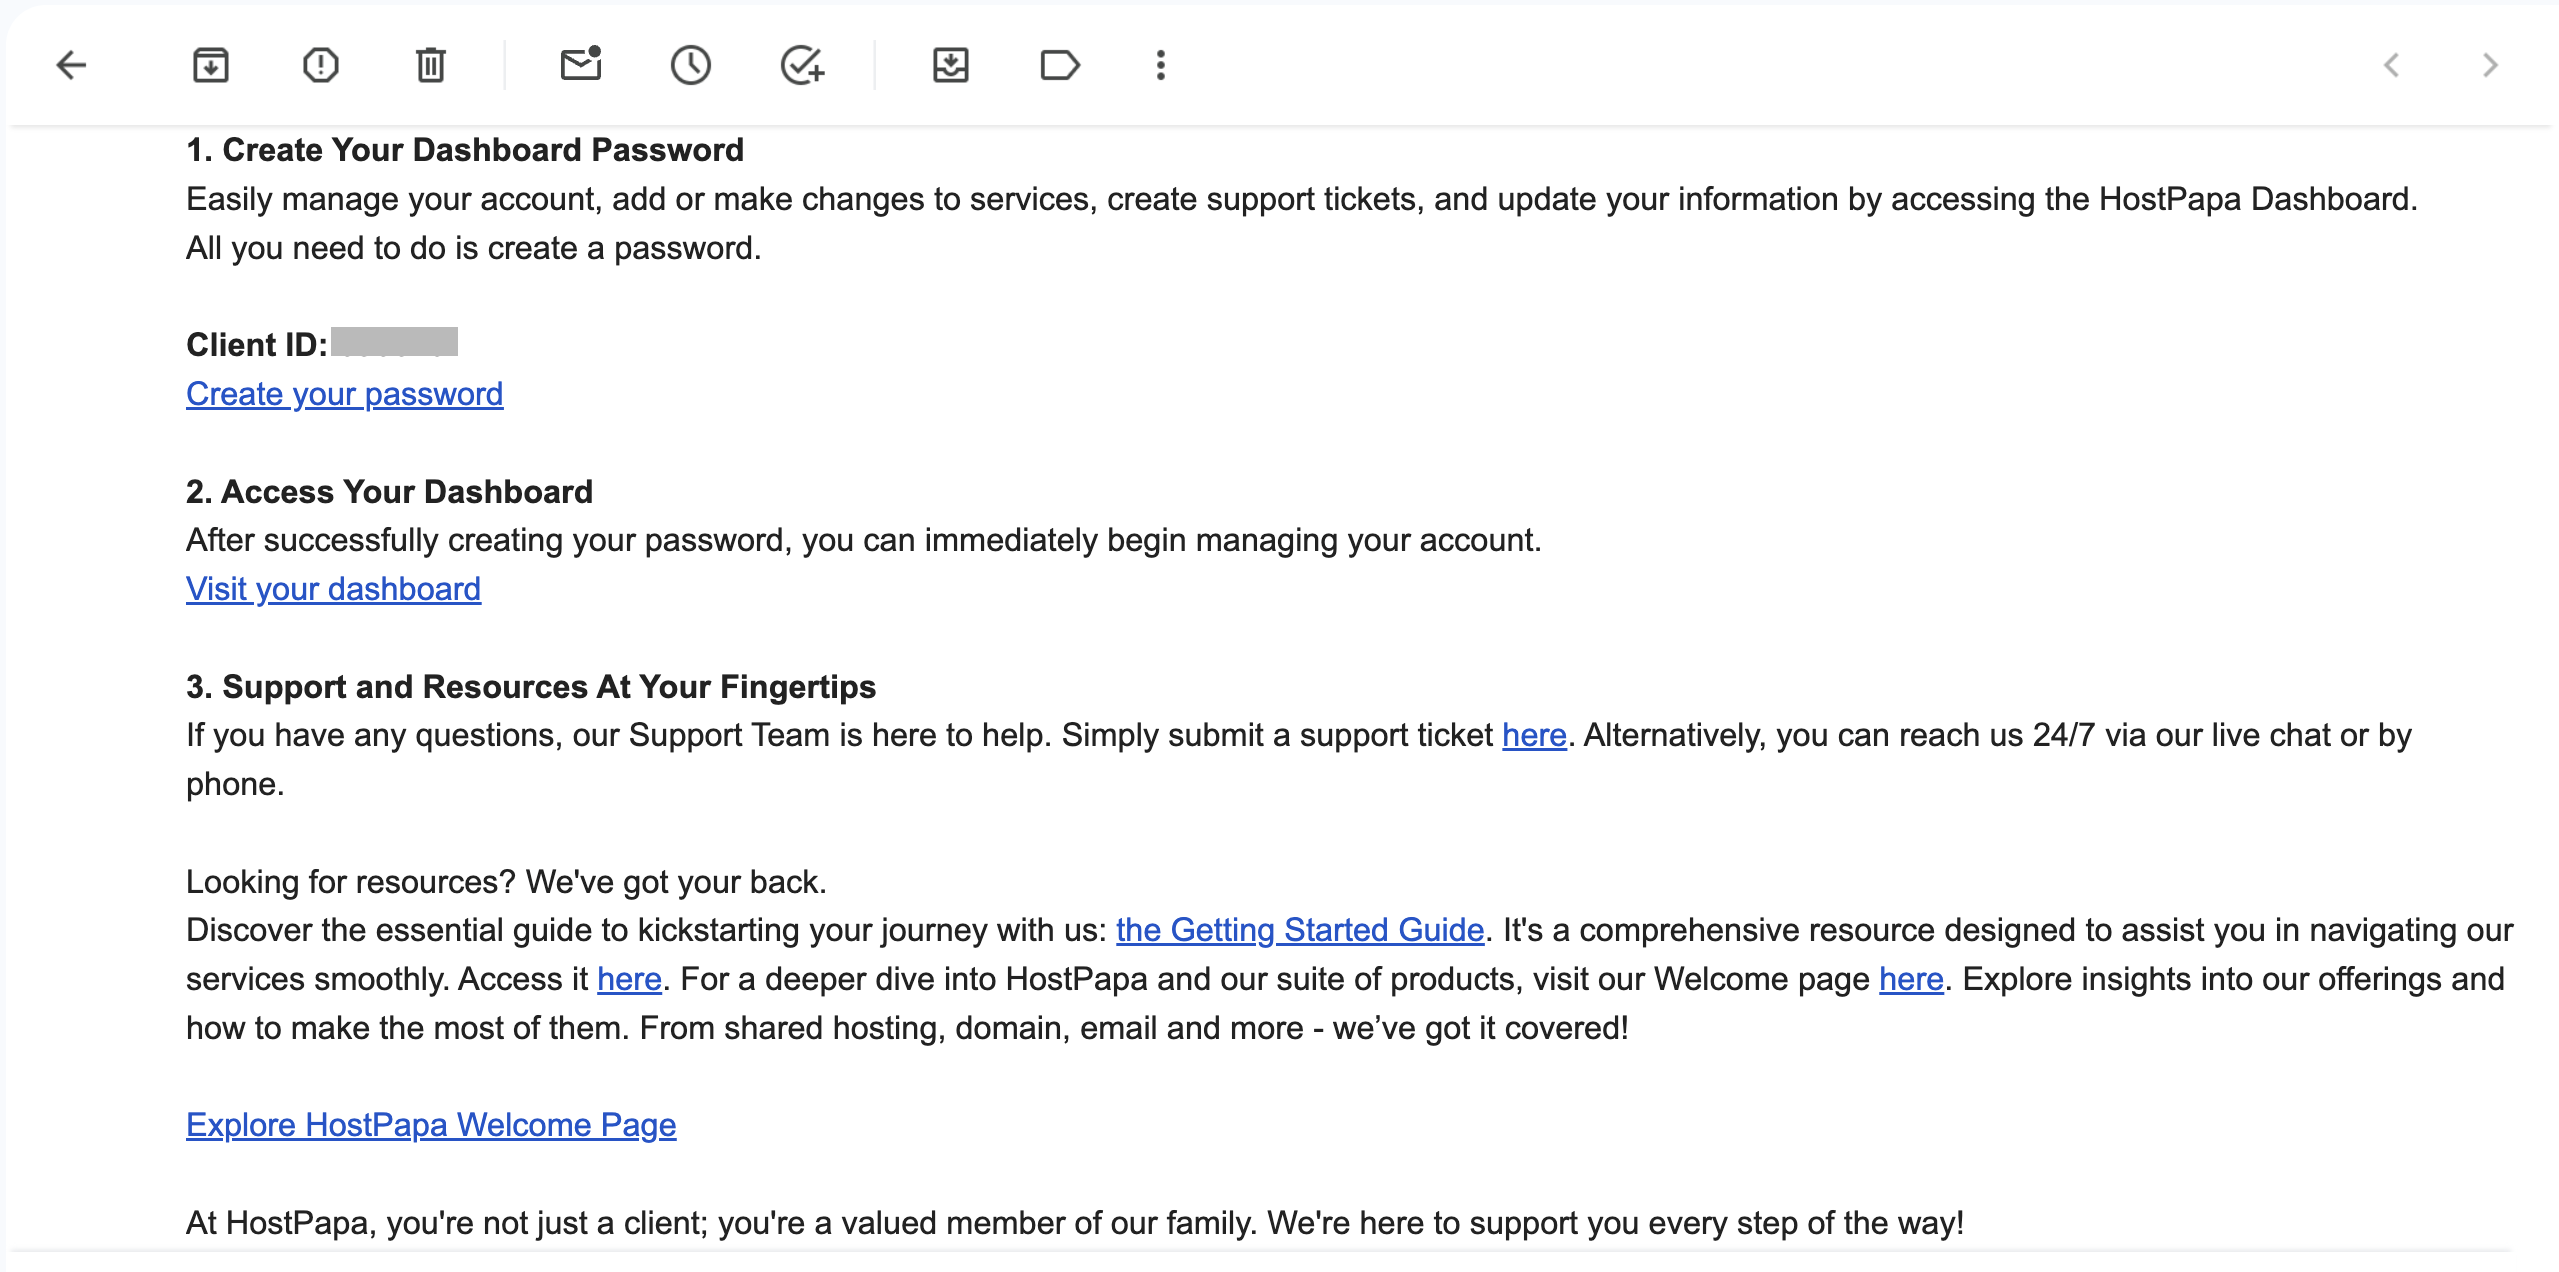This screenshot has width=2559, height=1272.
Task: Click the 'Client ID:' label
Action: pyautogui.click(x=257, y=345)
